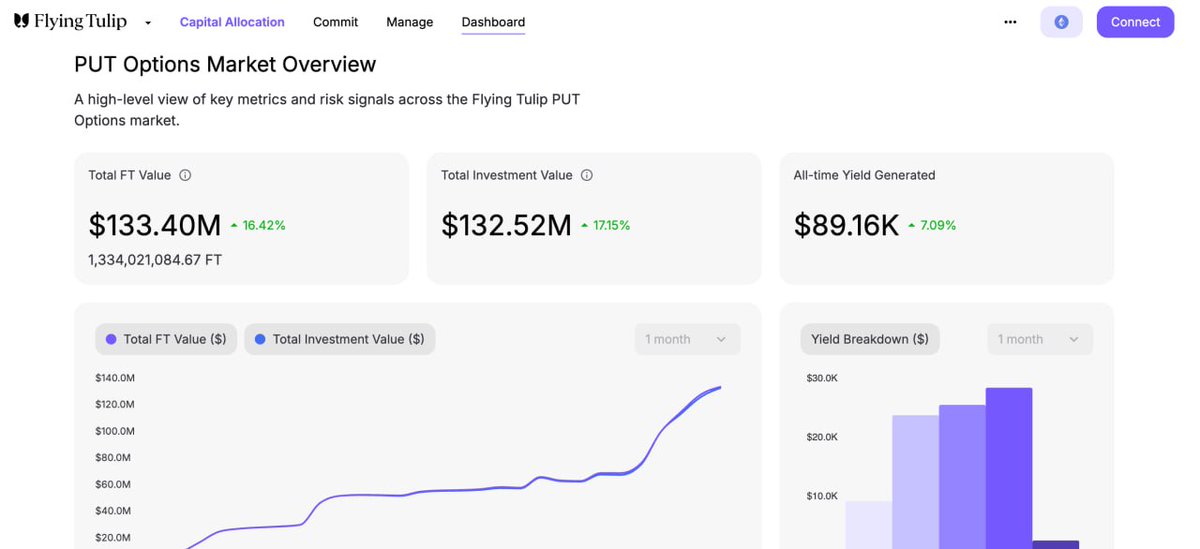Click the $89.16K yield figure
Screen dimensions: 1200x549
click(847, 225)
